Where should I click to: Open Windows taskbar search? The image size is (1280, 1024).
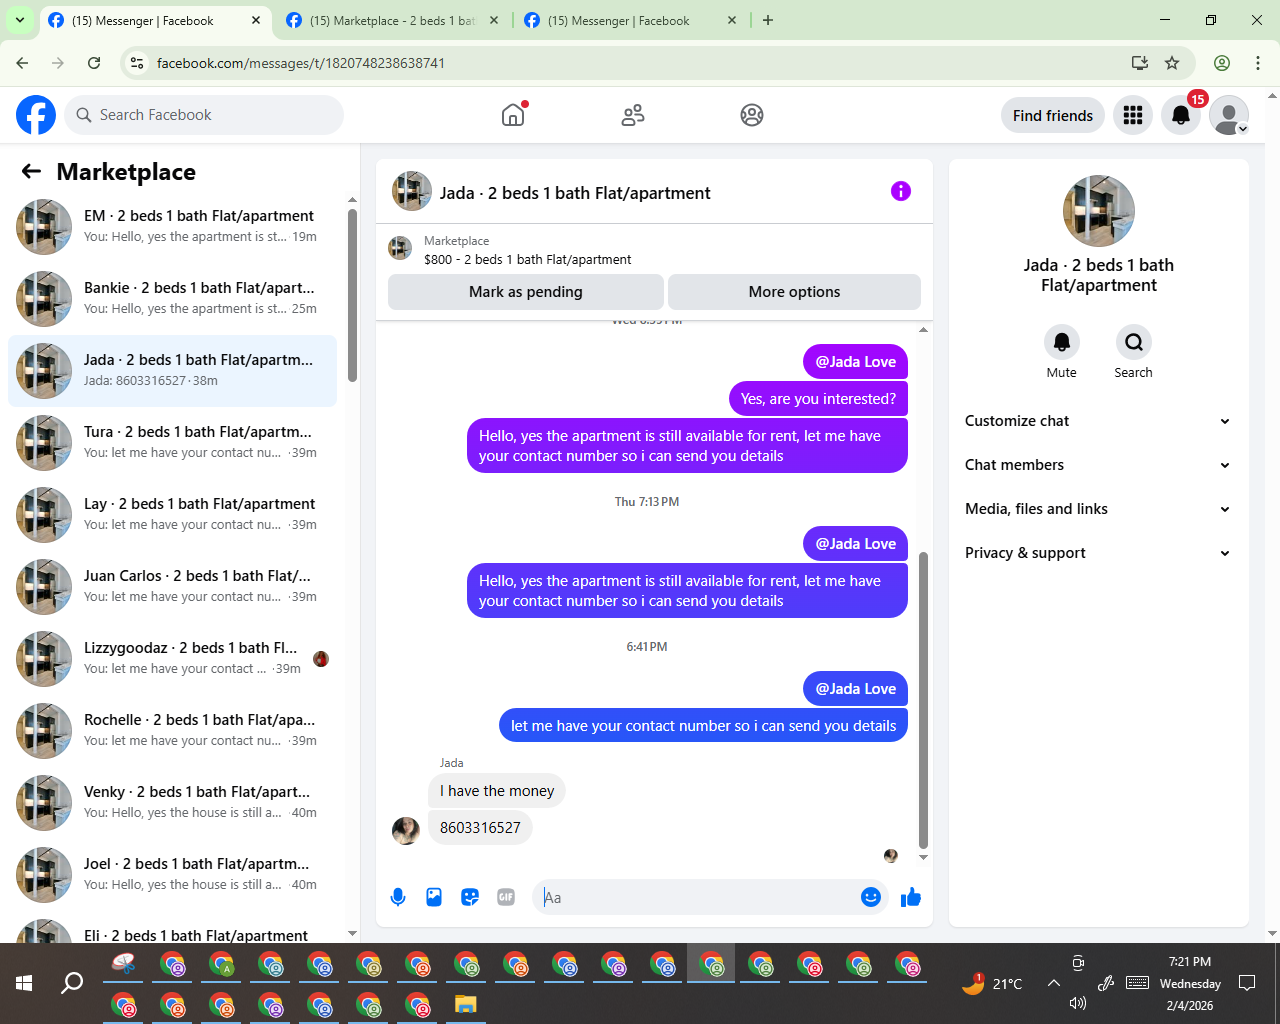(x=72, y=984)
